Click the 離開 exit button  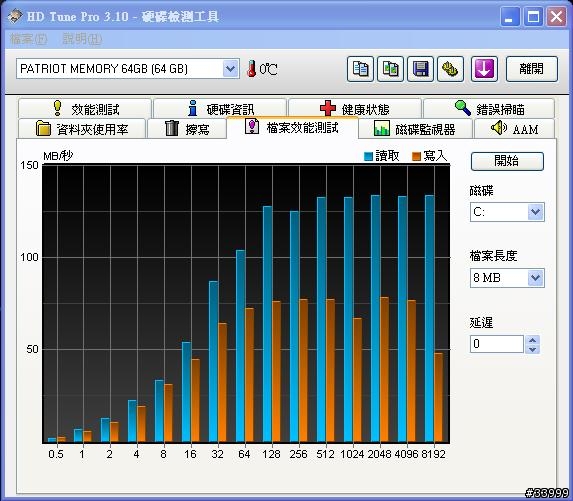tap(532, 69)
